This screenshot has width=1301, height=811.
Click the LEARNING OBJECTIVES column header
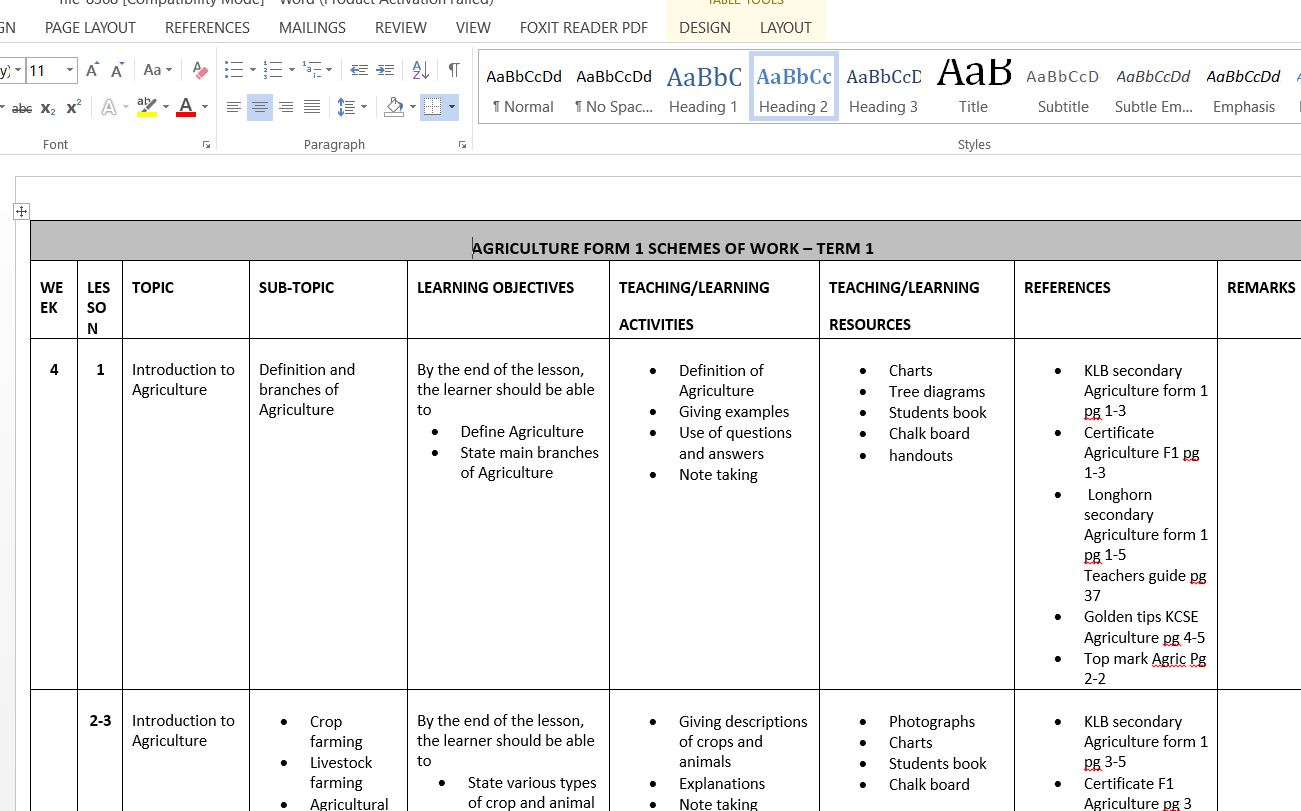(x=495, y=288)
